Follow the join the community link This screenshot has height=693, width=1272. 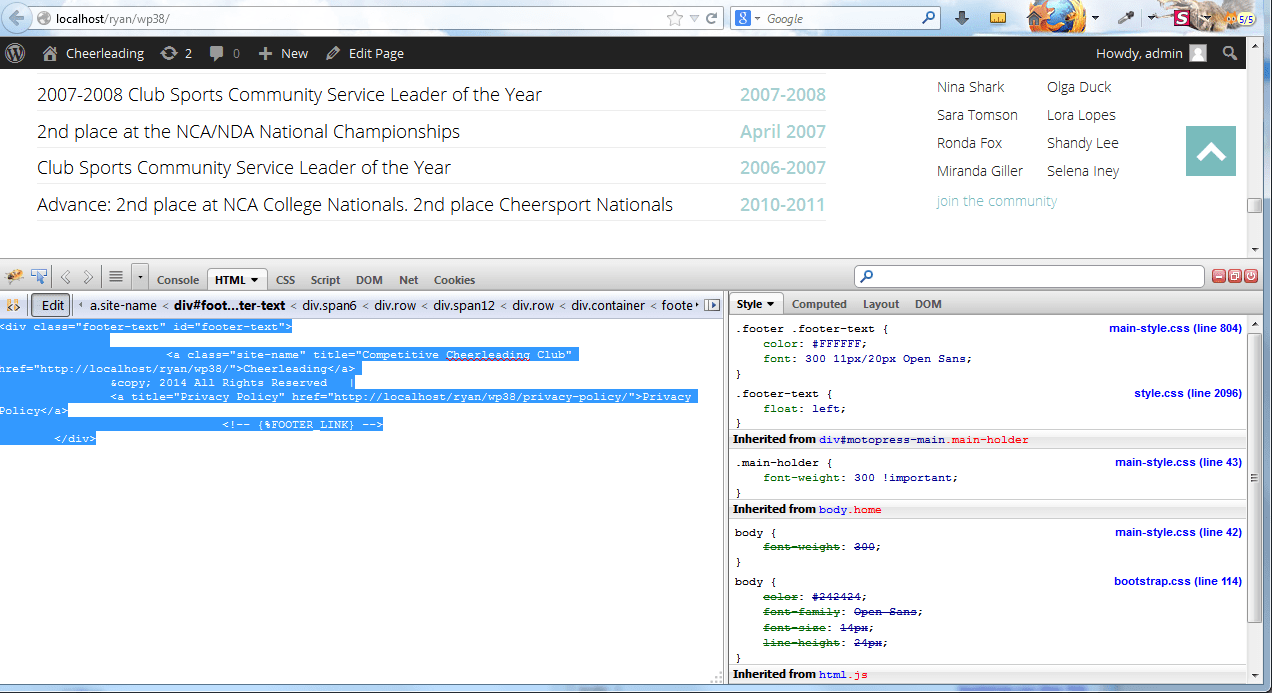997,201
